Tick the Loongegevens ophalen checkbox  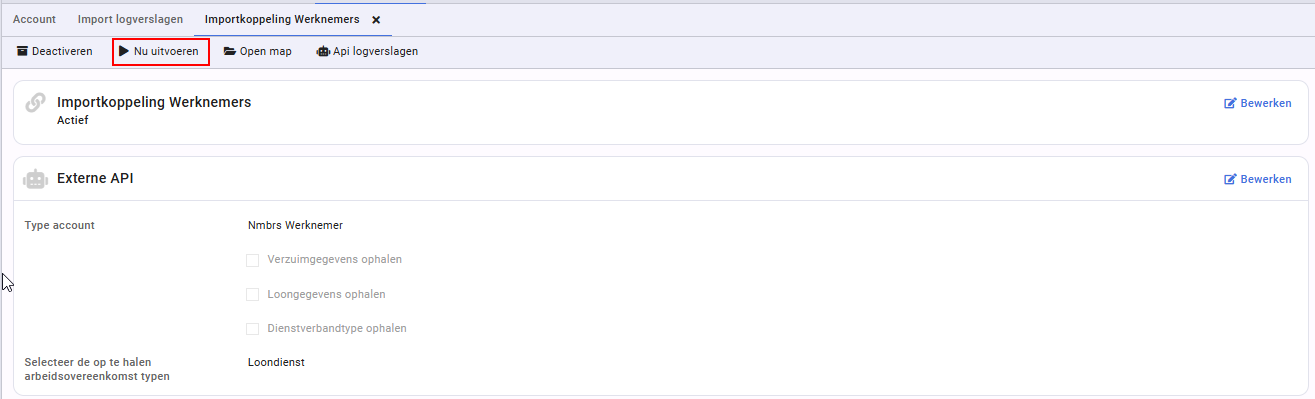pos(253,294)
